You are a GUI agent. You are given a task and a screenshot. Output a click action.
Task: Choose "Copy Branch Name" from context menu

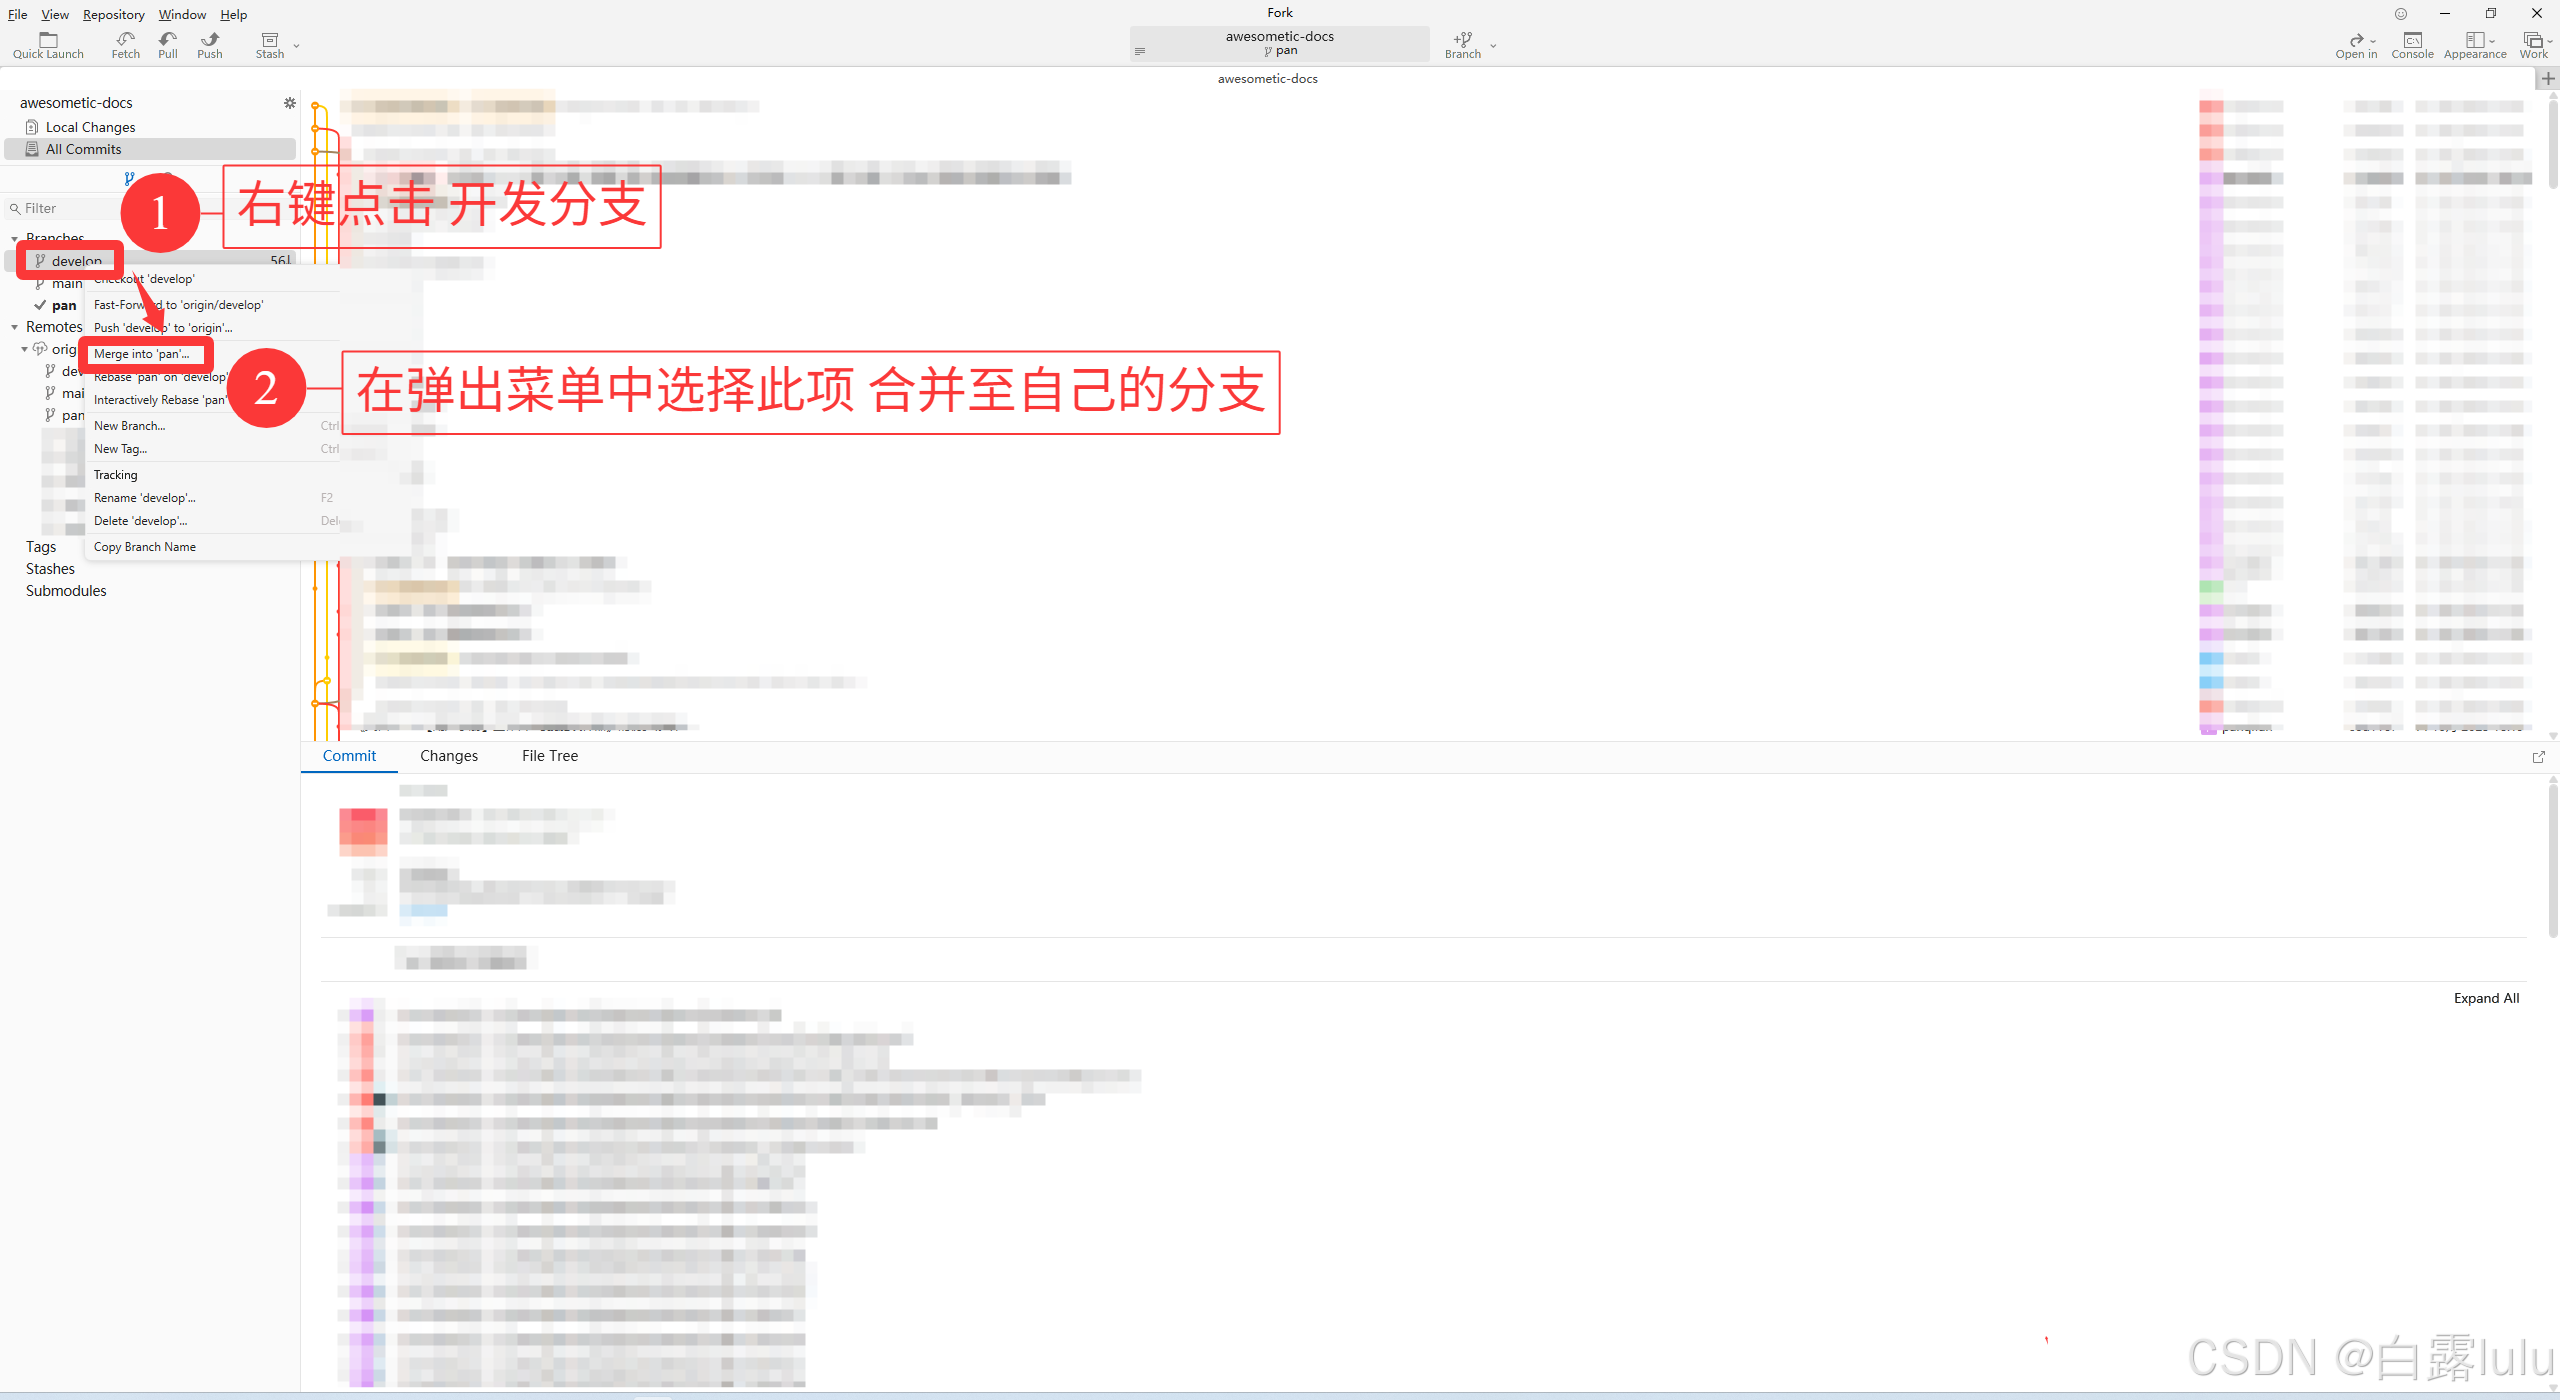[x=145, y=547]
